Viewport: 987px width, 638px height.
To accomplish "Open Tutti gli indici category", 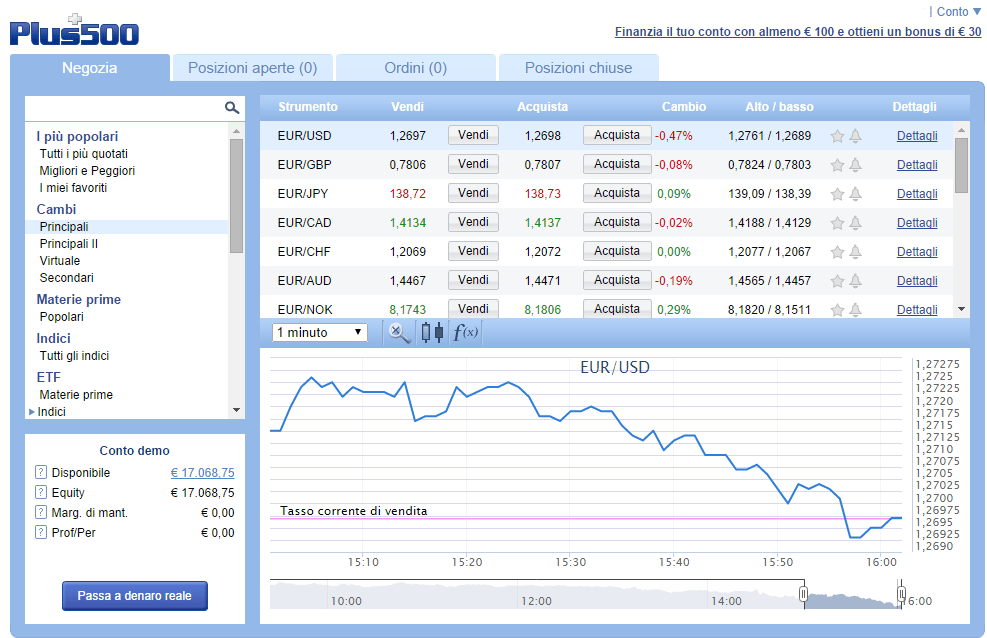I will point(74,355).
